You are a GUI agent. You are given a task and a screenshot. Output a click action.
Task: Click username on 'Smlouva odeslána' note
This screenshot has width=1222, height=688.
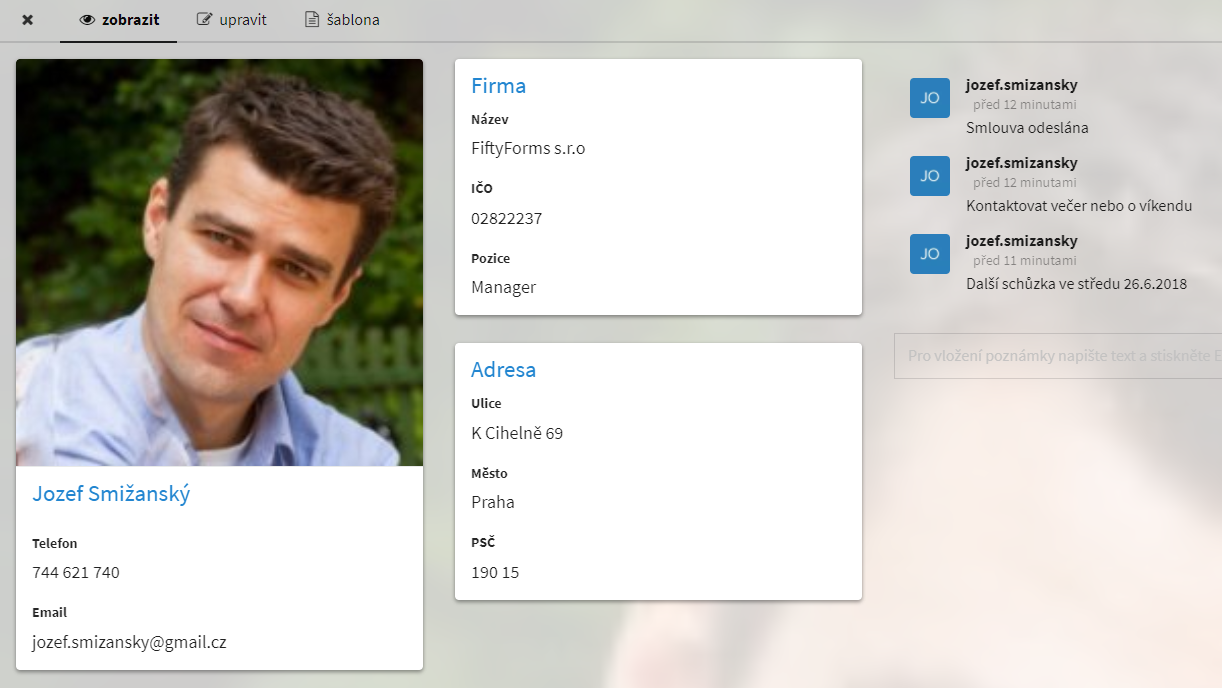point(1021,85)
